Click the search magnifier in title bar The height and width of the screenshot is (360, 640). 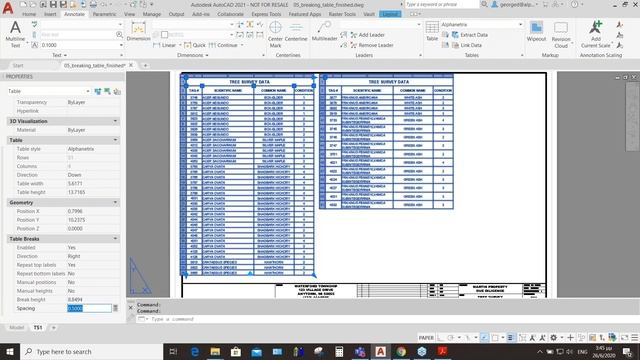click(x=484, y=4)
